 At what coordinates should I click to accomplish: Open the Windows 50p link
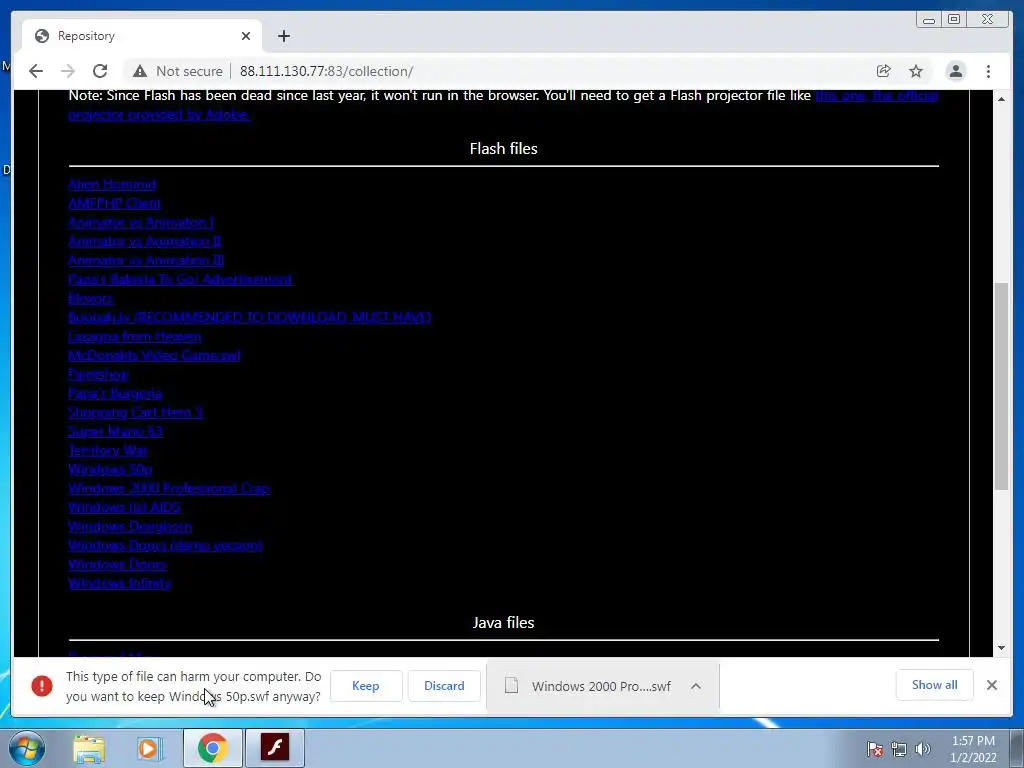[110, 469]
